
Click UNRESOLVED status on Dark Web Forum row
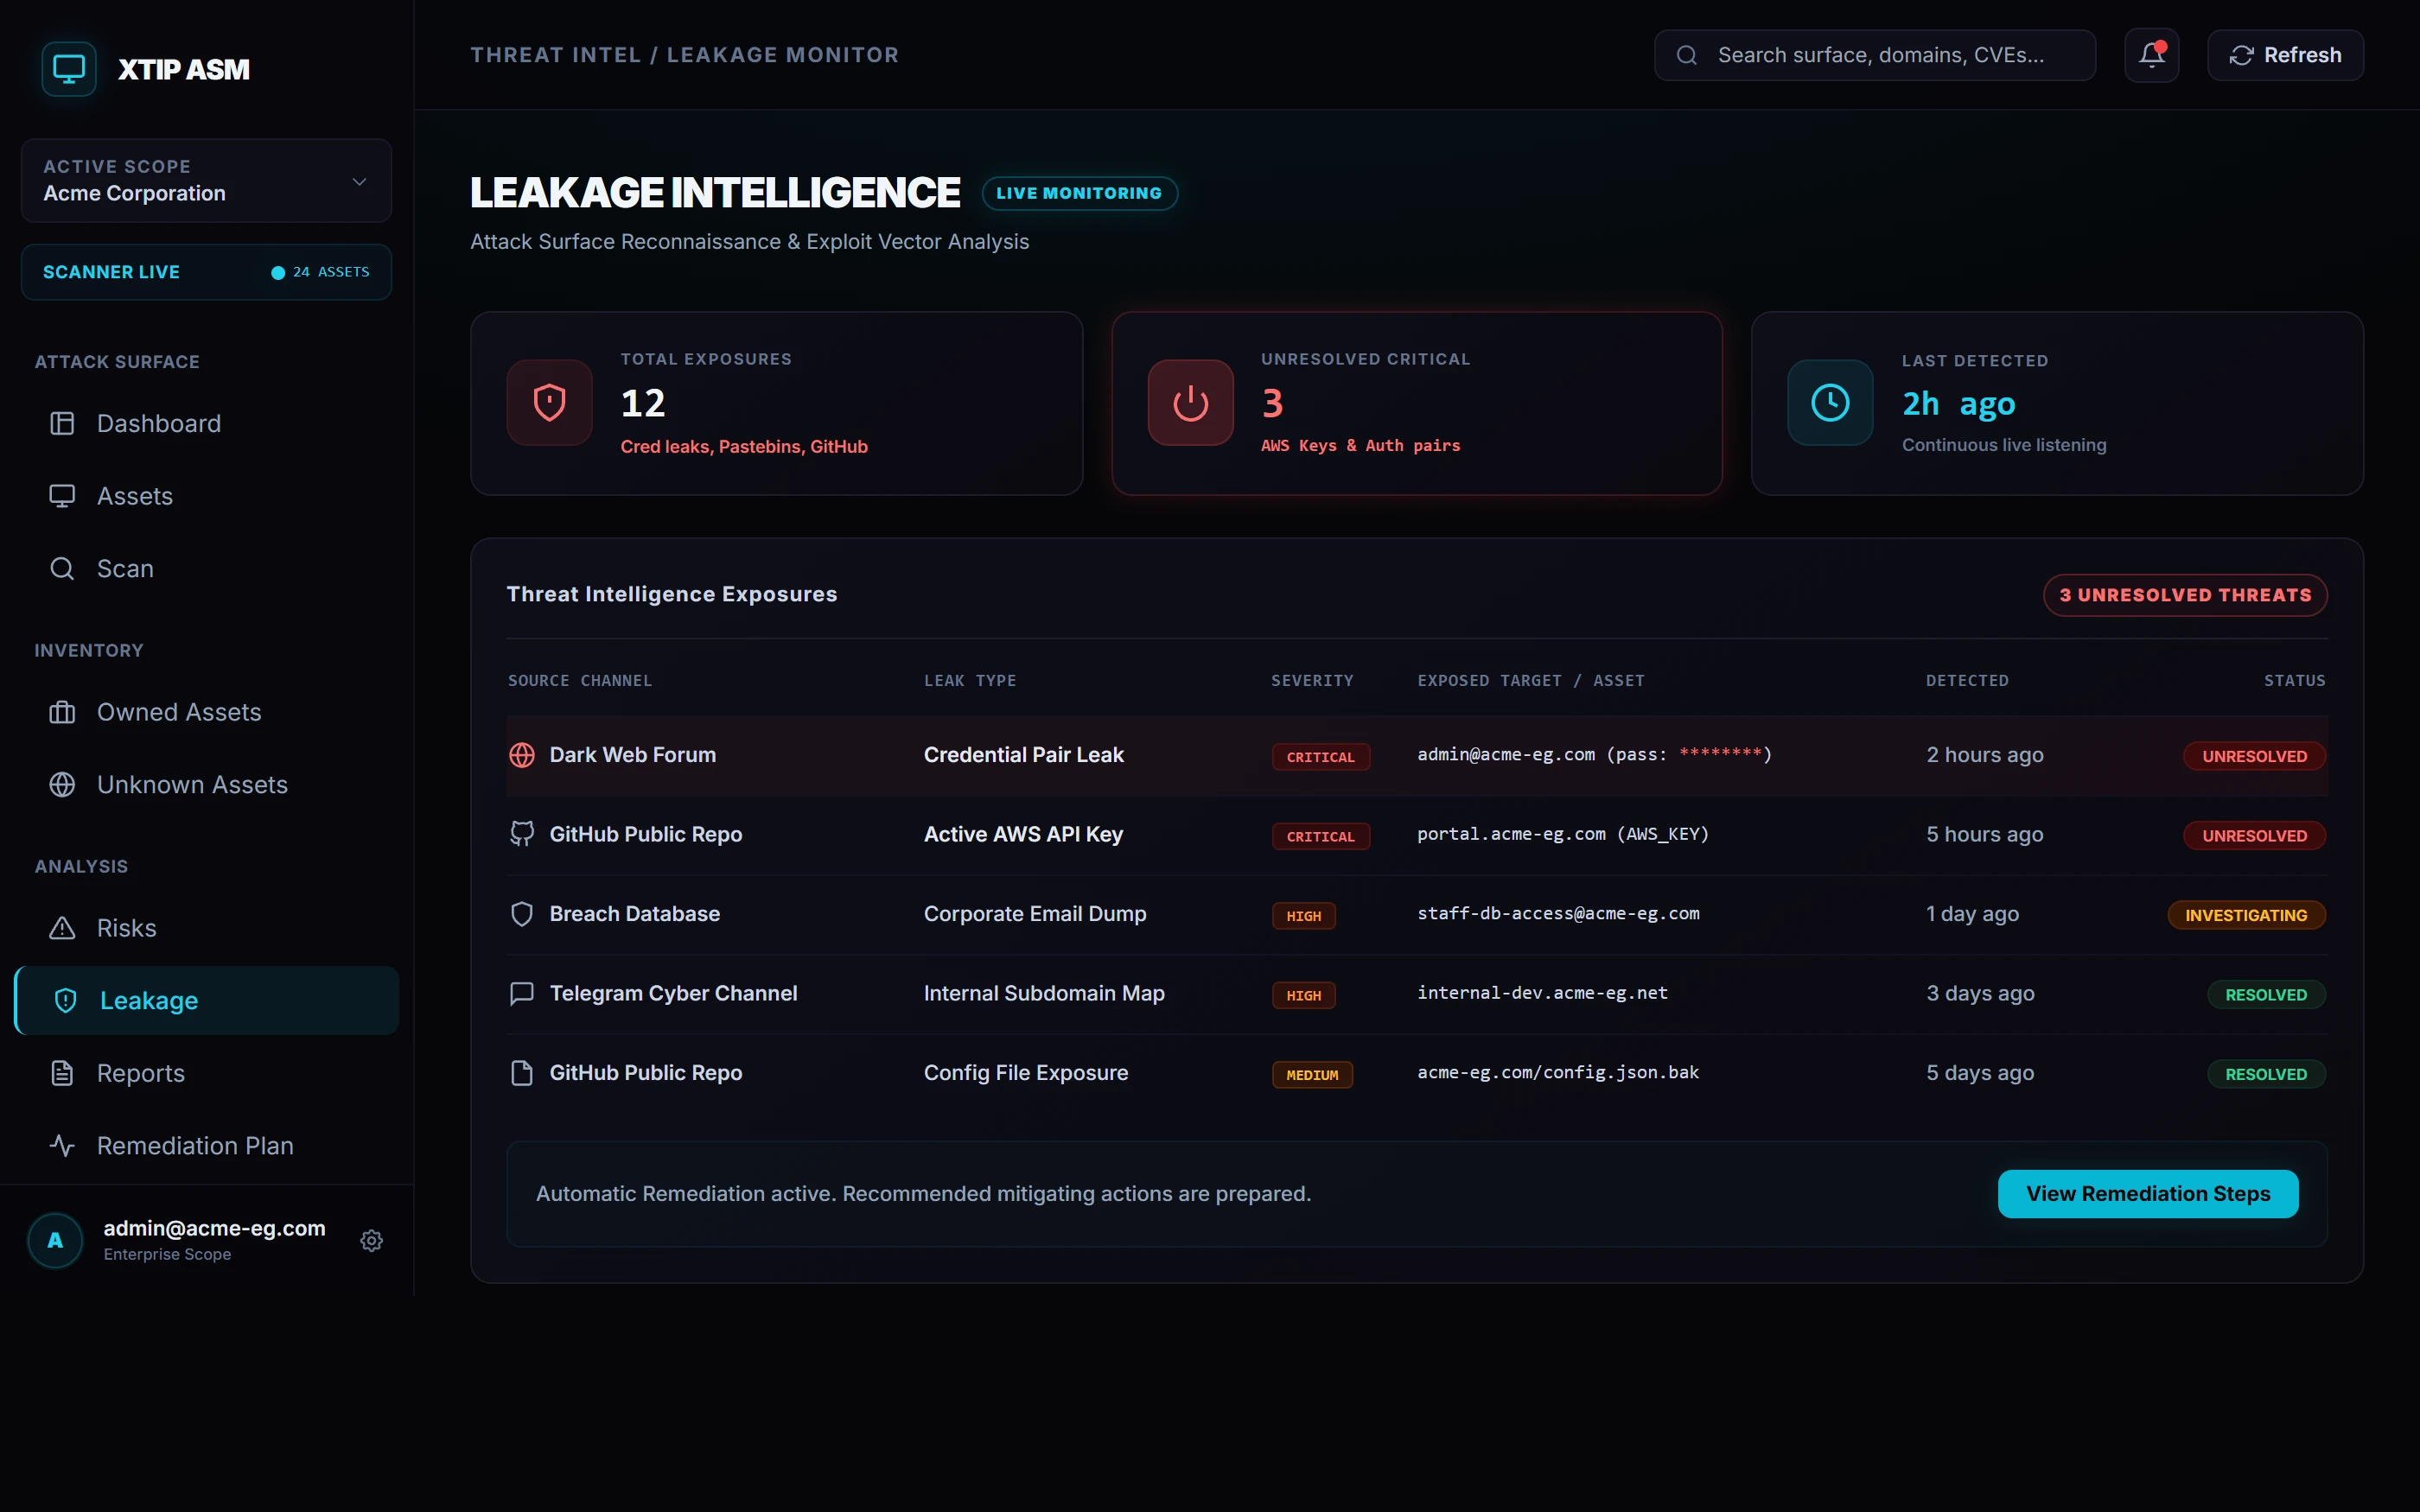coord(2254,756)
